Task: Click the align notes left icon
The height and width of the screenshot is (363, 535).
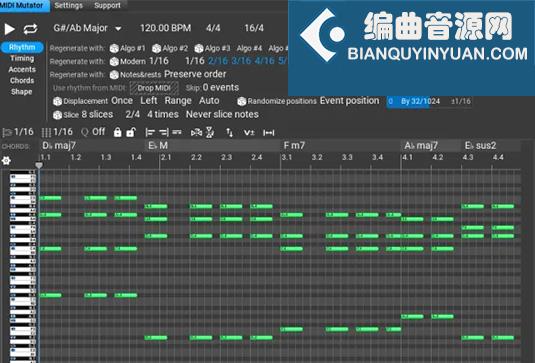Action: 150,132
